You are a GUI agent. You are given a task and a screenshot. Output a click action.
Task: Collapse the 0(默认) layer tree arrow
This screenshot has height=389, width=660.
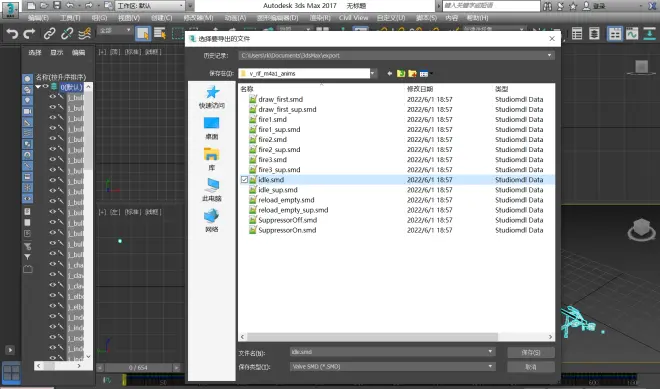click(38, 87)
